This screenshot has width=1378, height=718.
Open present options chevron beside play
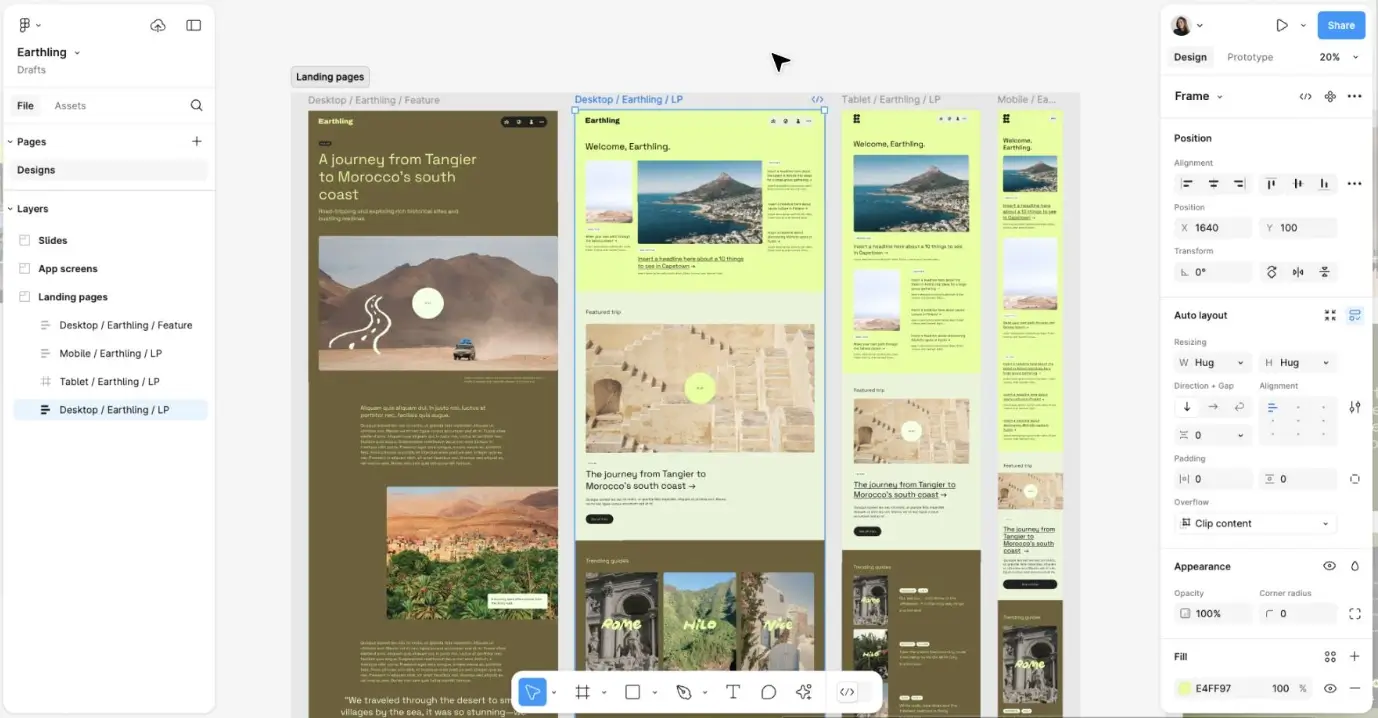click(x=1303, y=25)
